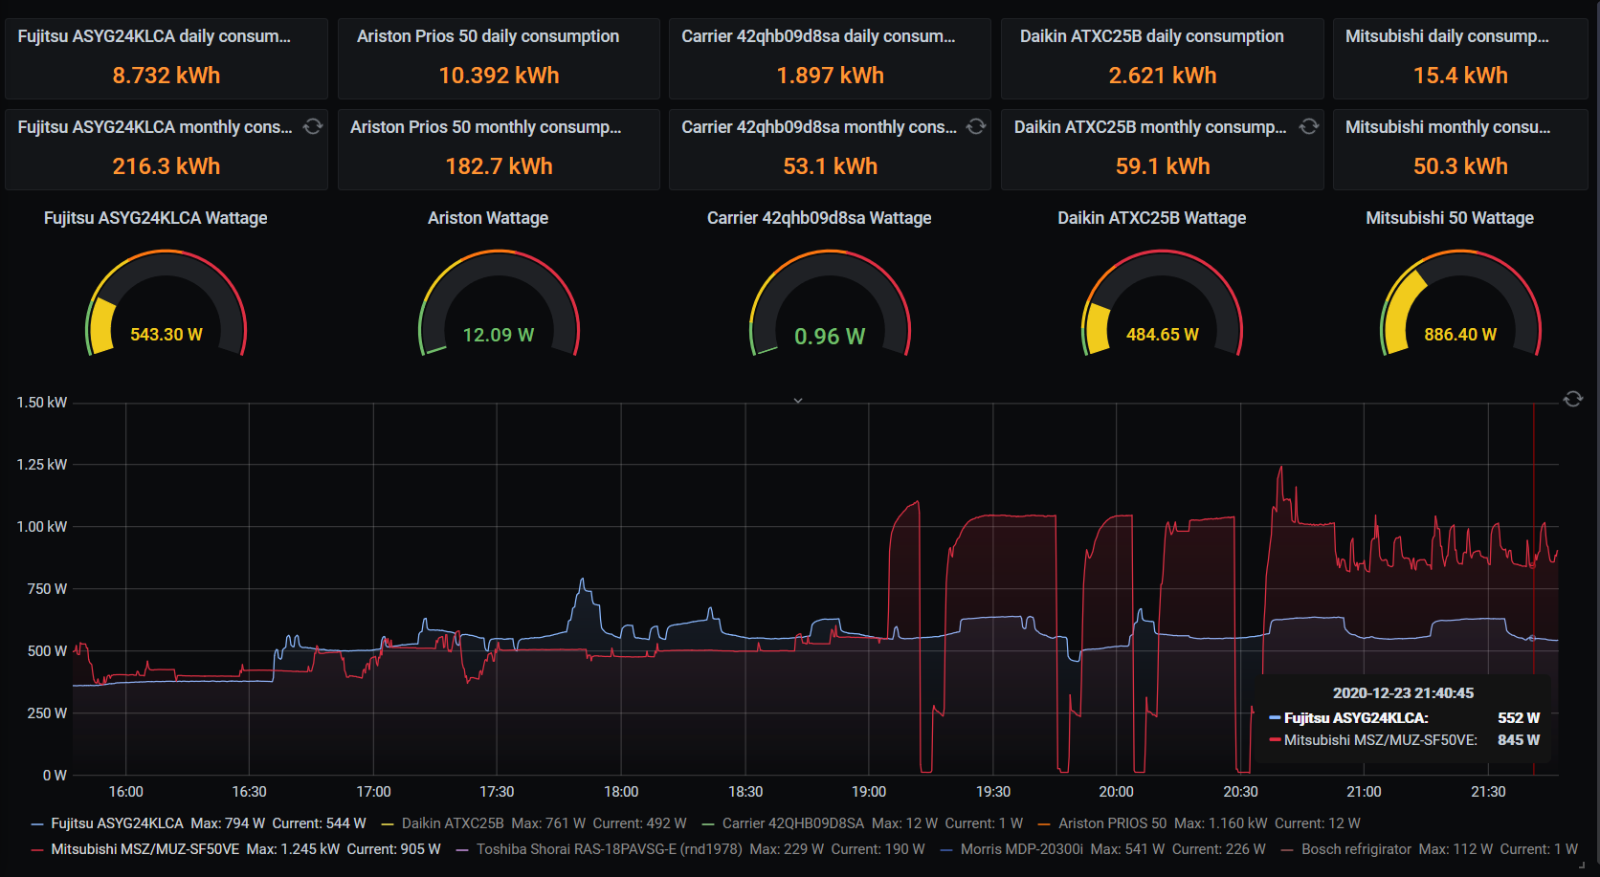Click Mitsubishi red legend color line
Viewport: 1600px width, 877px height.
(x=37, y=850)
